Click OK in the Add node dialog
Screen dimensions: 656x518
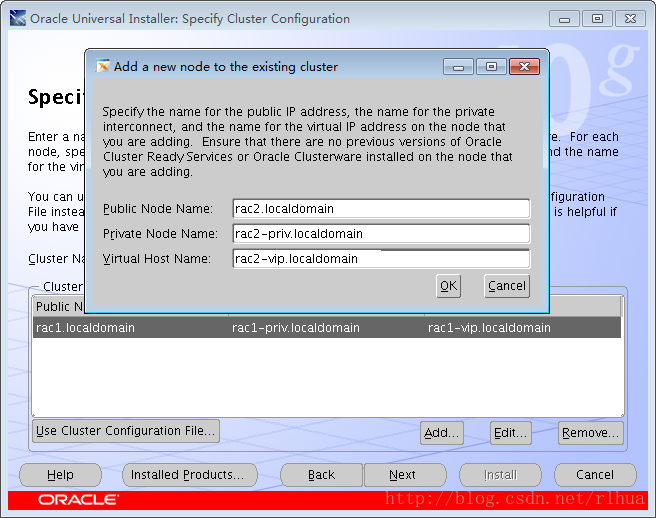448,286
